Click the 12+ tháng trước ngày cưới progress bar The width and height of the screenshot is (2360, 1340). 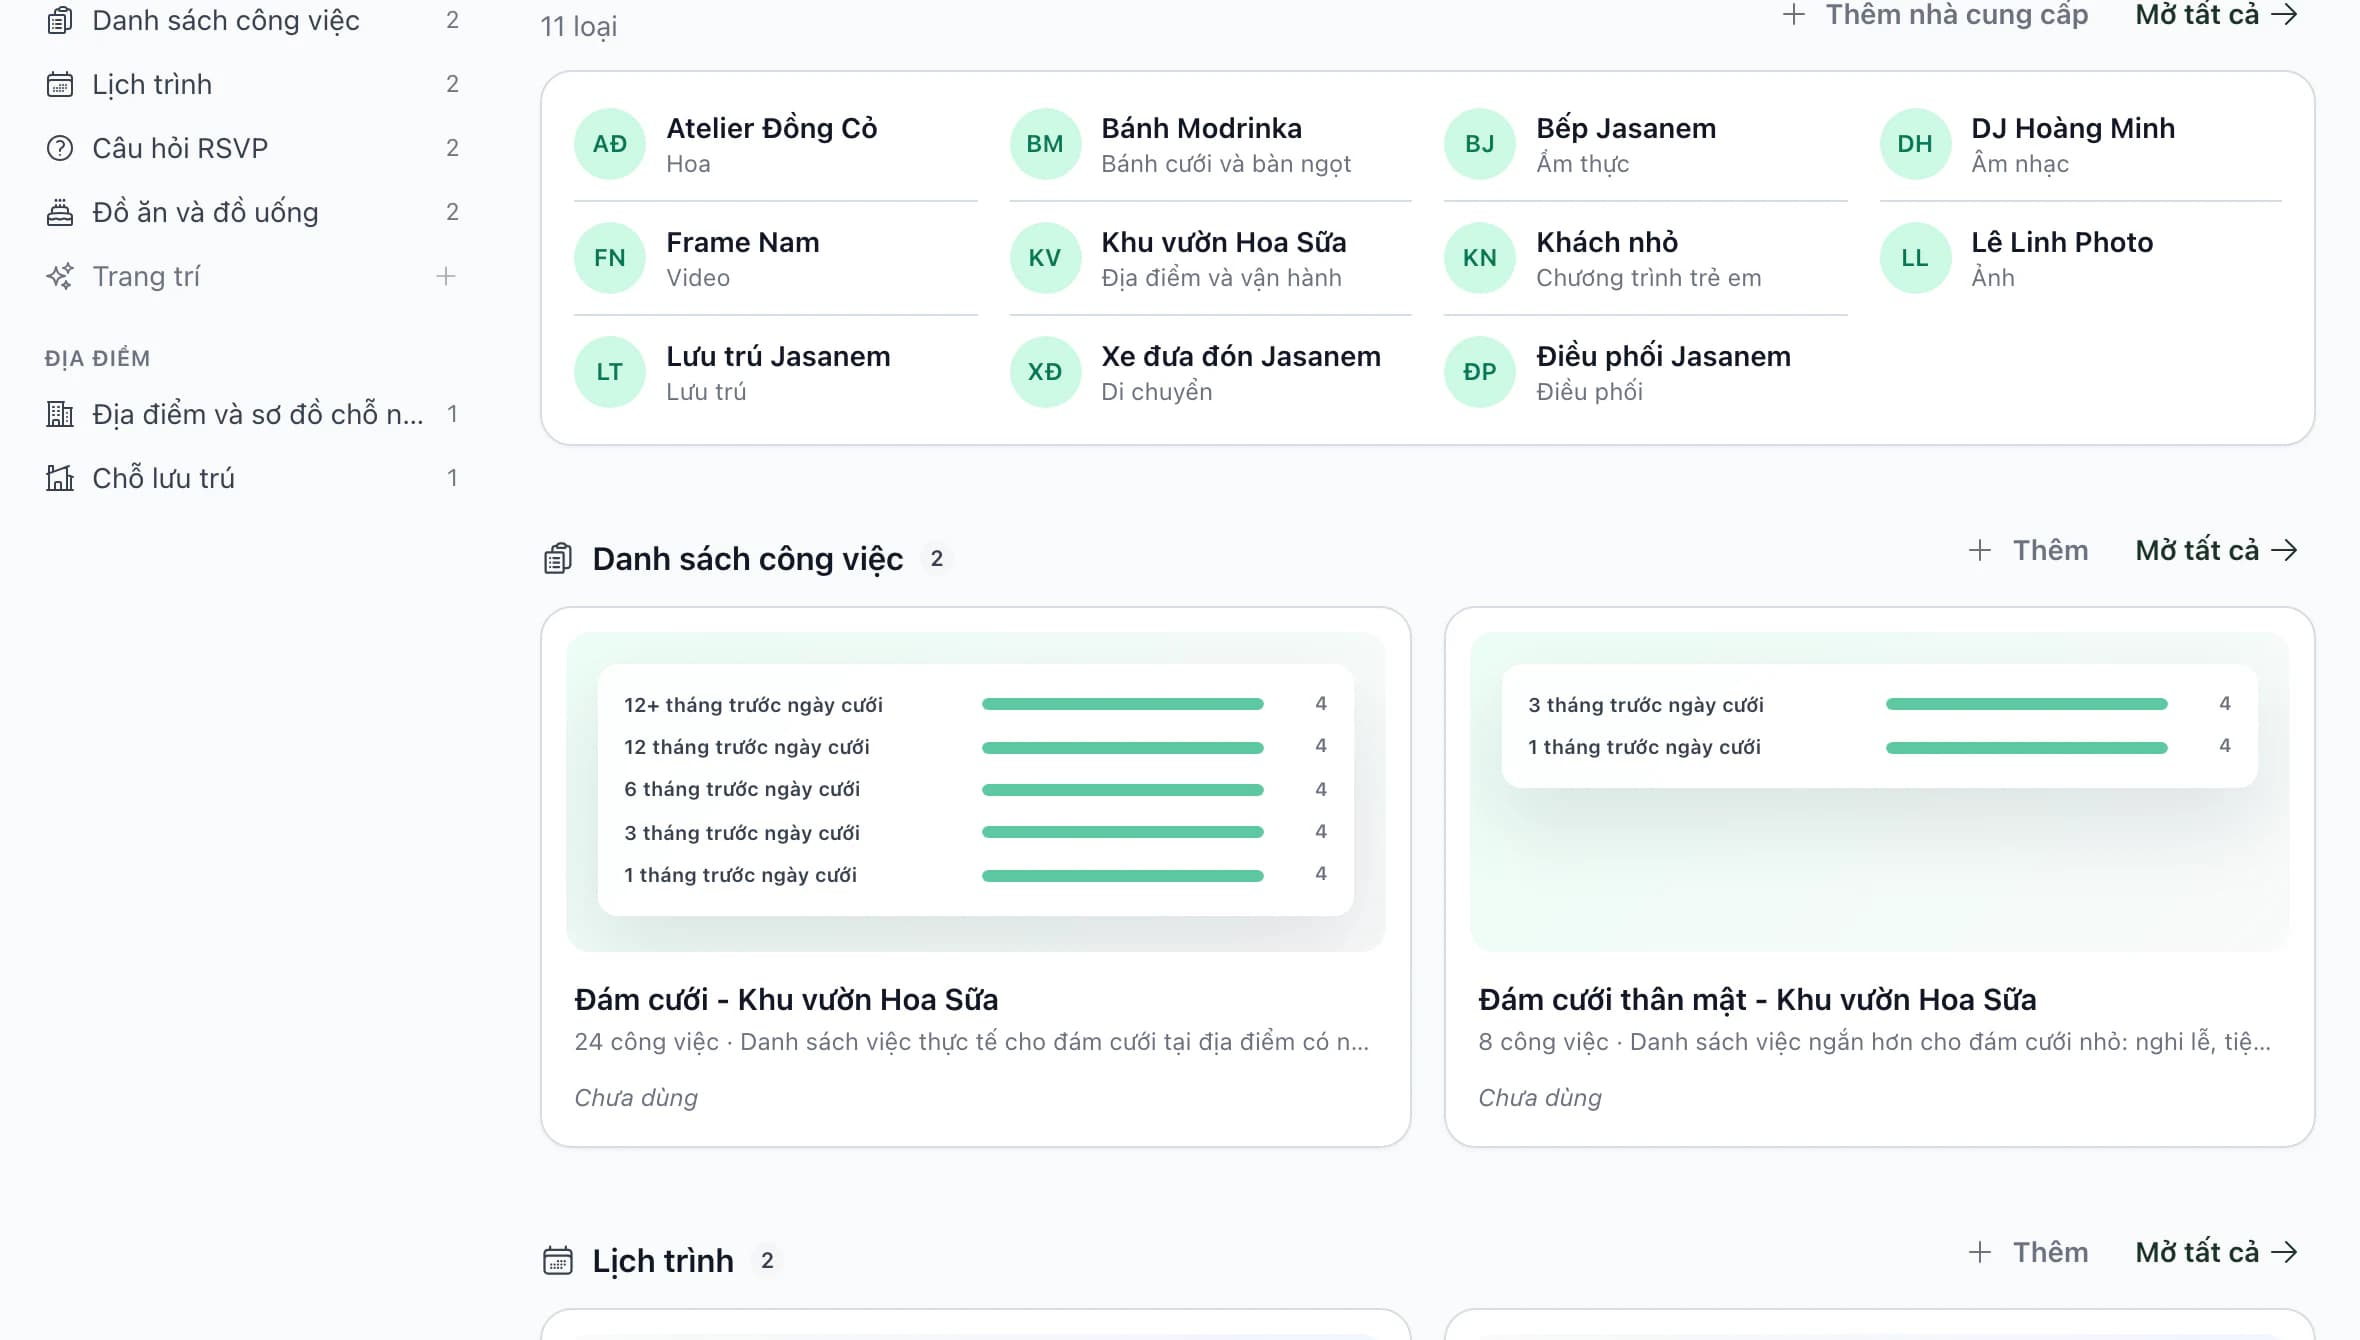pos(1122,704)
